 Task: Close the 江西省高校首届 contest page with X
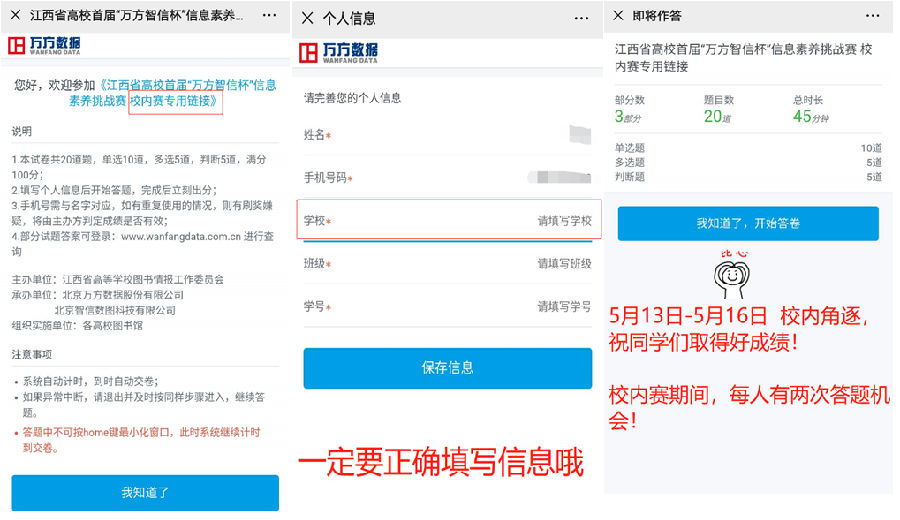point(16,15)
